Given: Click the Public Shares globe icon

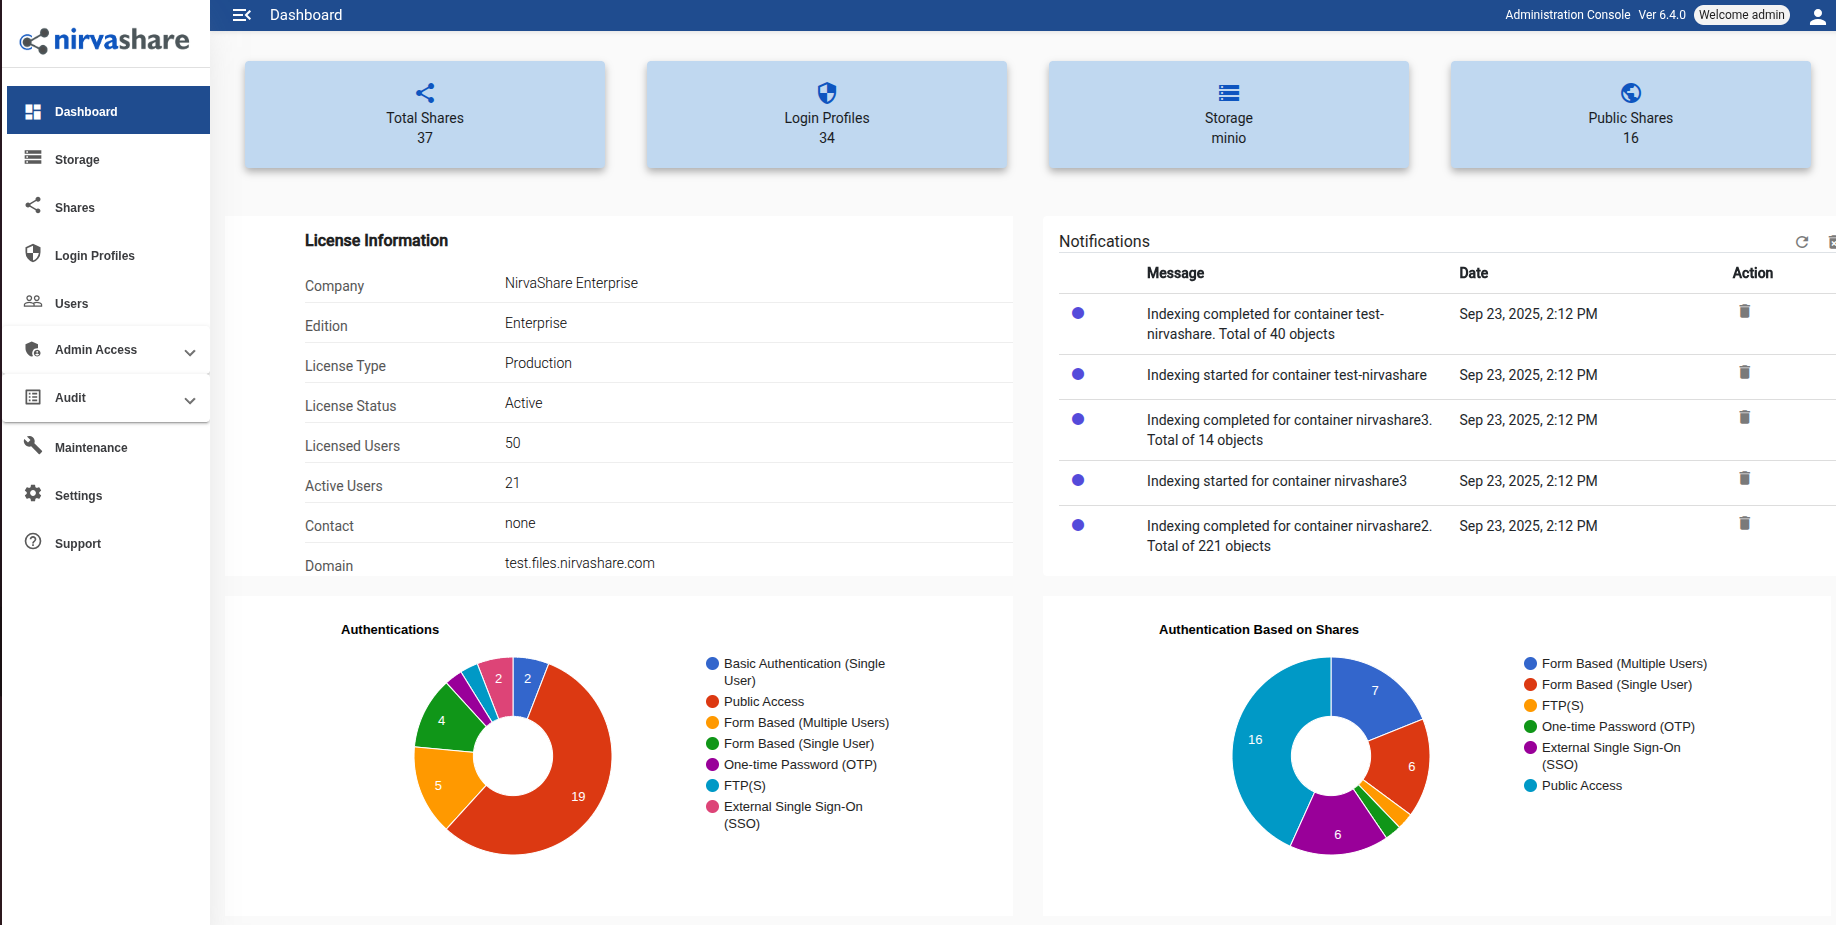Looking at the screenshot, I should coord(1630,93).
